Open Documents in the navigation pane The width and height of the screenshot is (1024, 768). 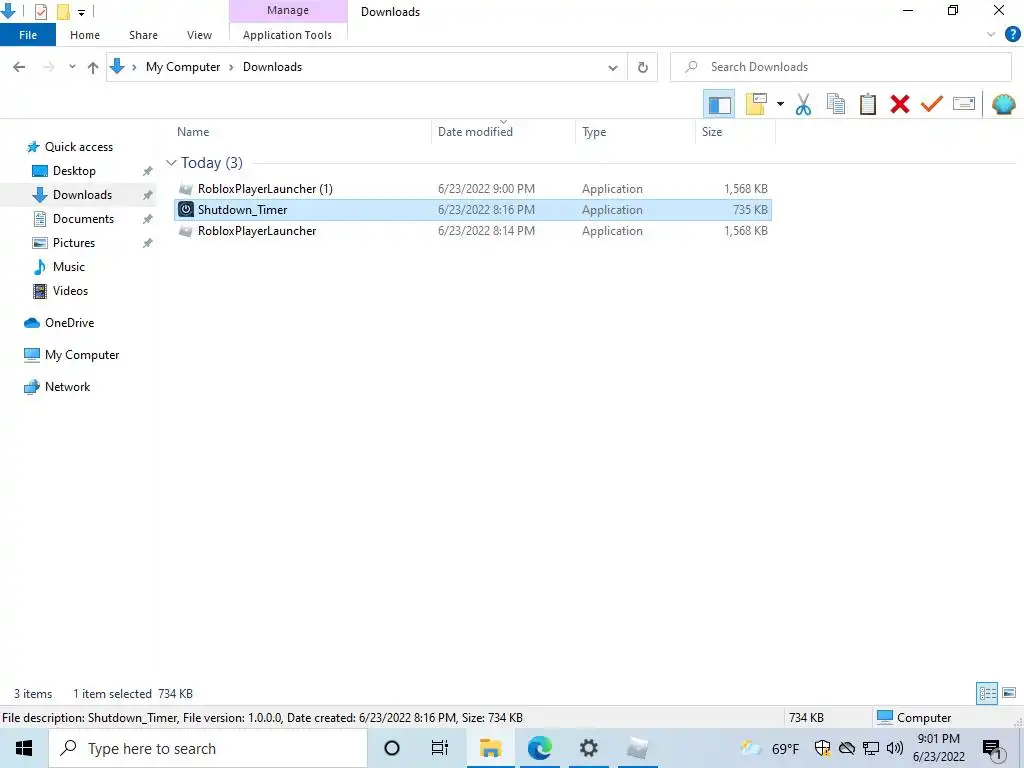click(83, 219)
